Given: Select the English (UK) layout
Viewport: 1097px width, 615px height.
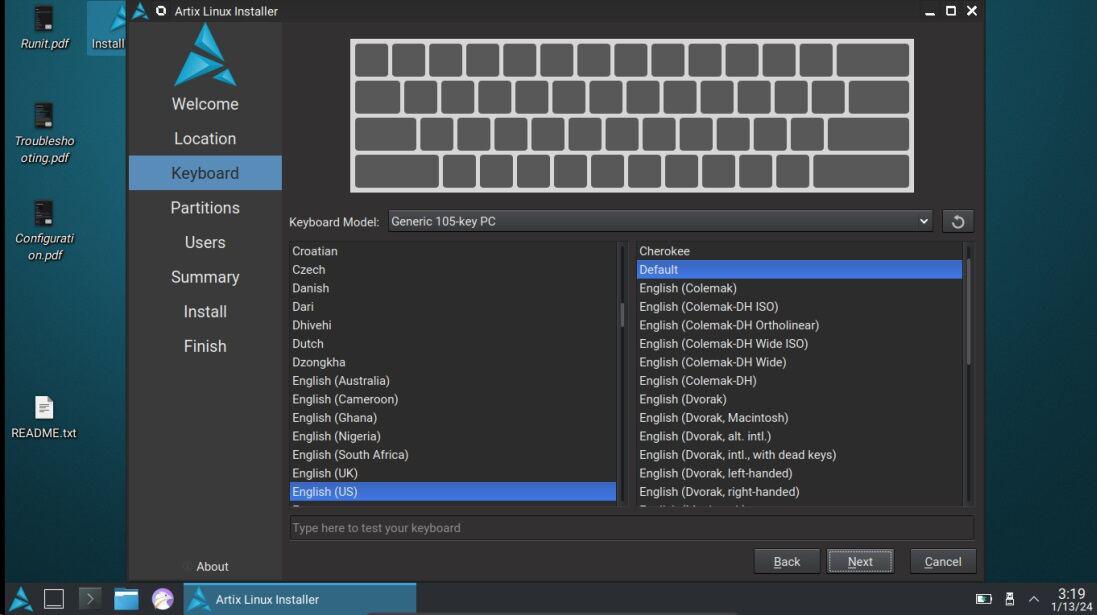Looking at the screenshot, I should tap(453, 474).
